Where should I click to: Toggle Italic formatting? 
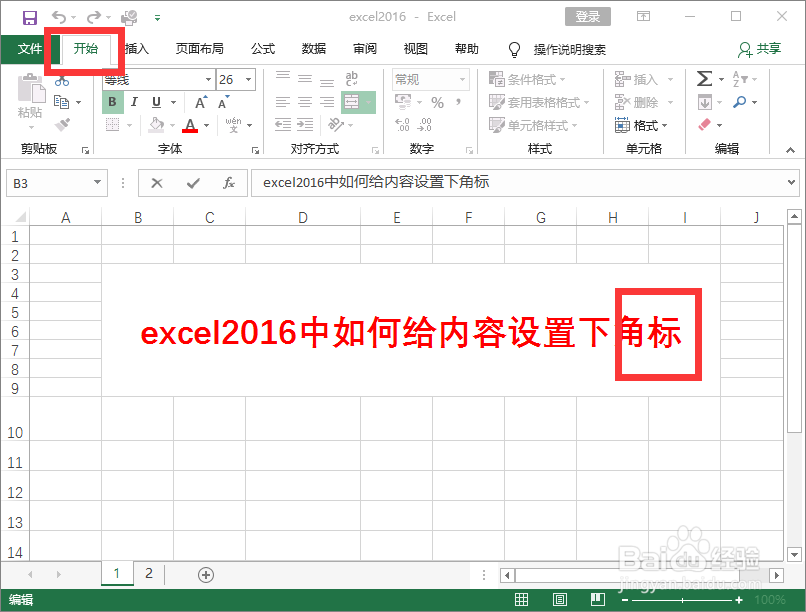(134, 102)
